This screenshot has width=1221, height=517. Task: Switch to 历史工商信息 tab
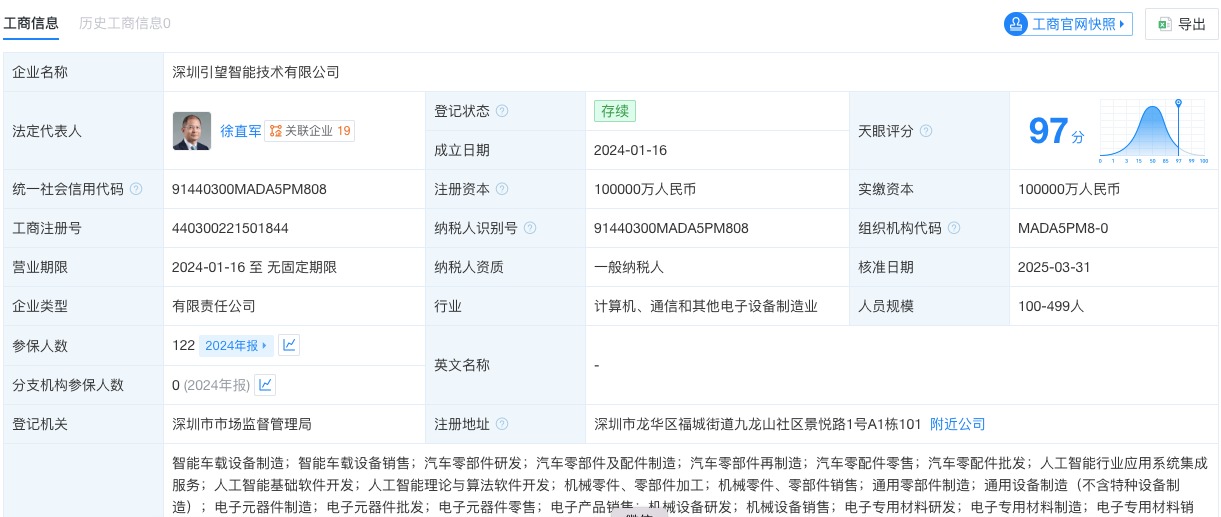(125, 23)
